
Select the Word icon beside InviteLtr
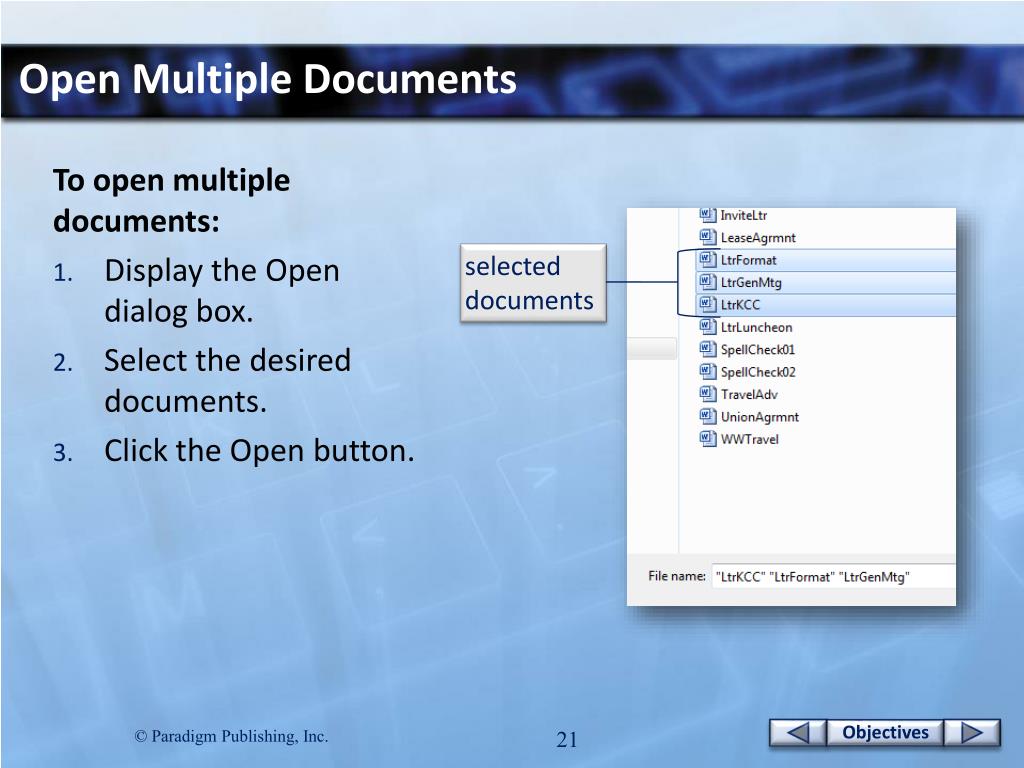pyautogui.click(x=707, y=214)
